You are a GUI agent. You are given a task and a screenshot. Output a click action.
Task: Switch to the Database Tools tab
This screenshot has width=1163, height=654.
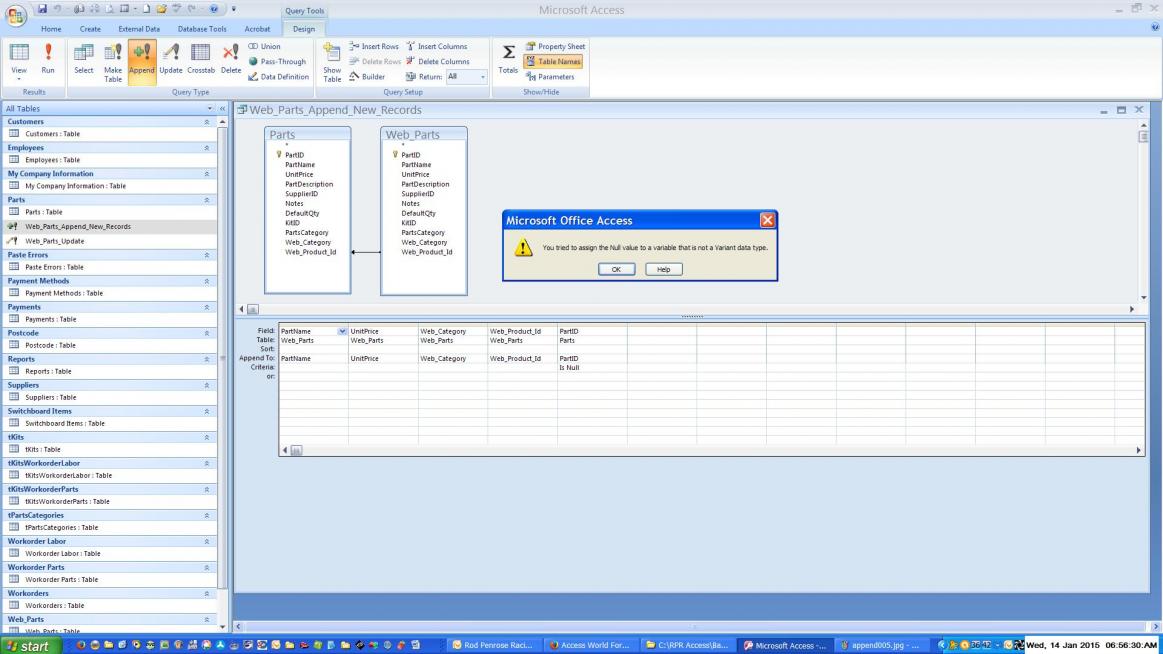click(201, 29)
